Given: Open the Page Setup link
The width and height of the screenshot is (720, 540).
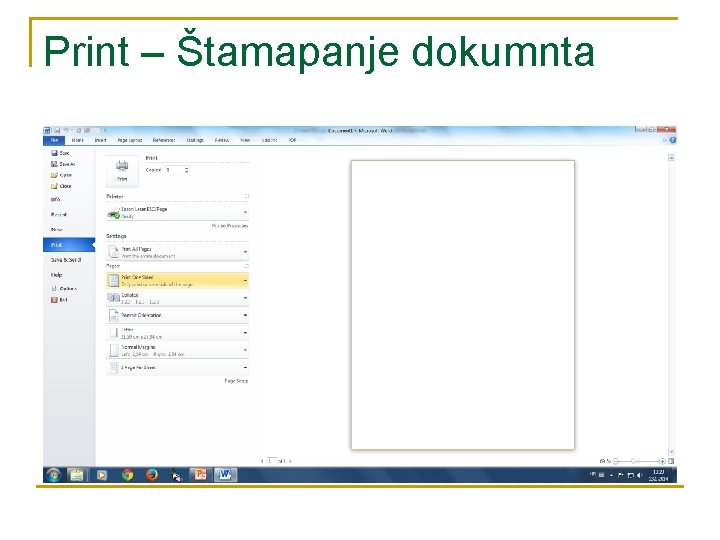Looking at the screenshot, I should coord(236,381).
